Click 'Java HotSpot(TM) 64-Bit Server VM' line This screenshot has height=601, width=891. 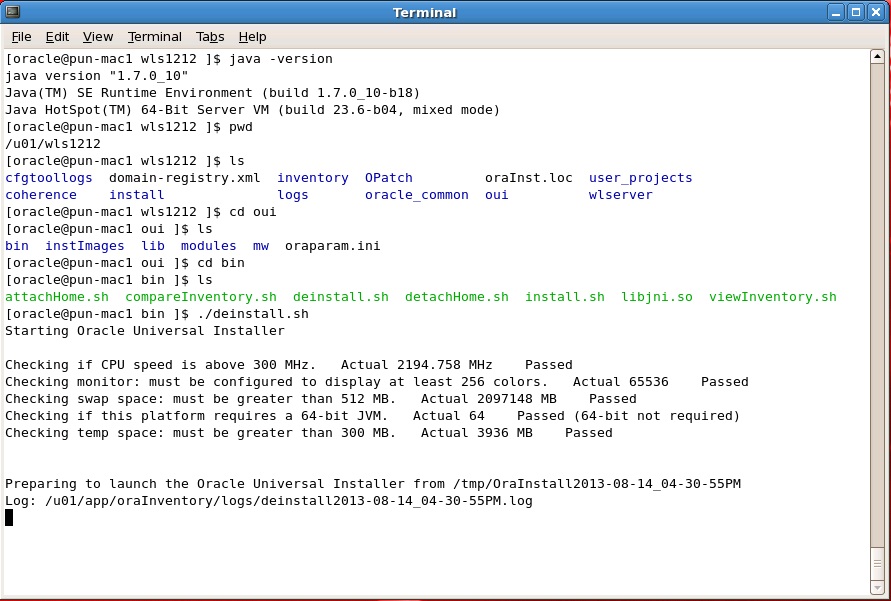click(x=252, y=110)
